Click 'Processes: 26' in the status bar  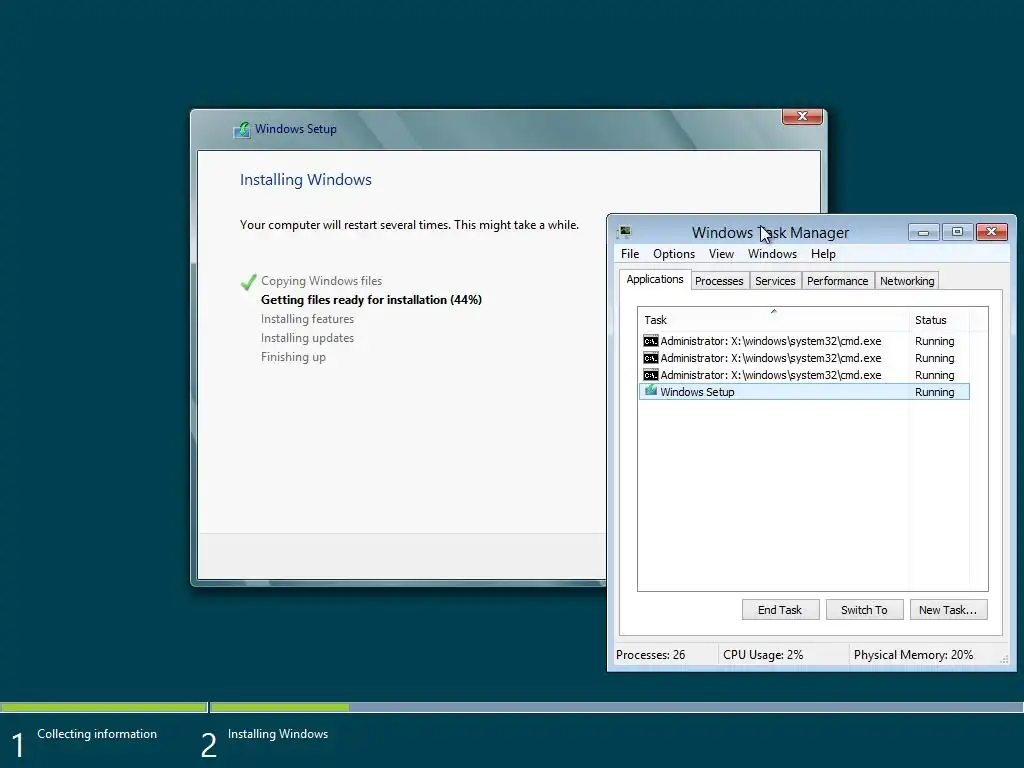click(x=650, y=655)
